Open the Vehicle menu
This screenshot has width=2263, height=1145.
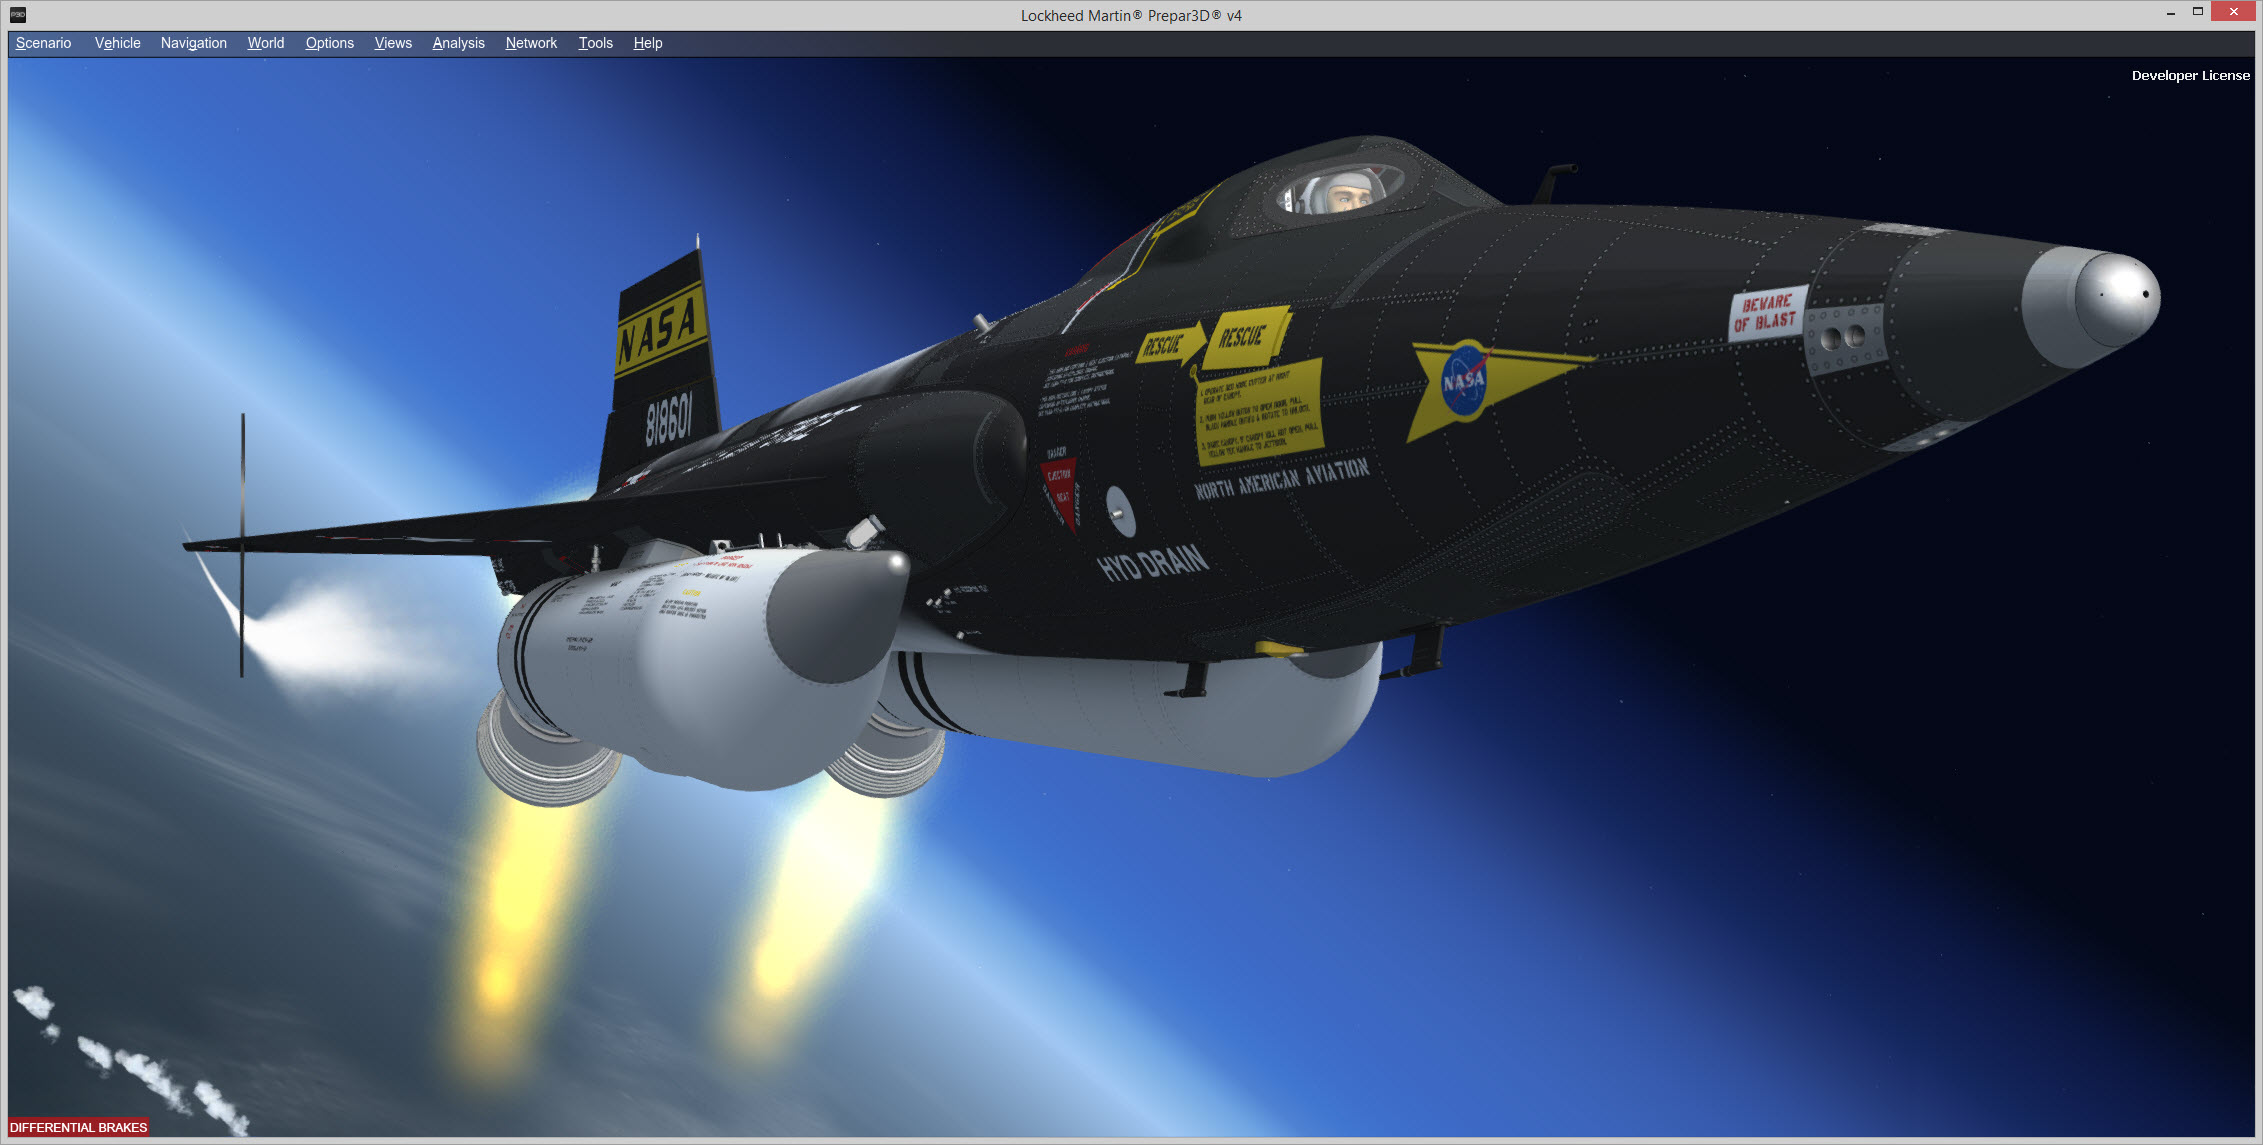click(x=117, y=43)
